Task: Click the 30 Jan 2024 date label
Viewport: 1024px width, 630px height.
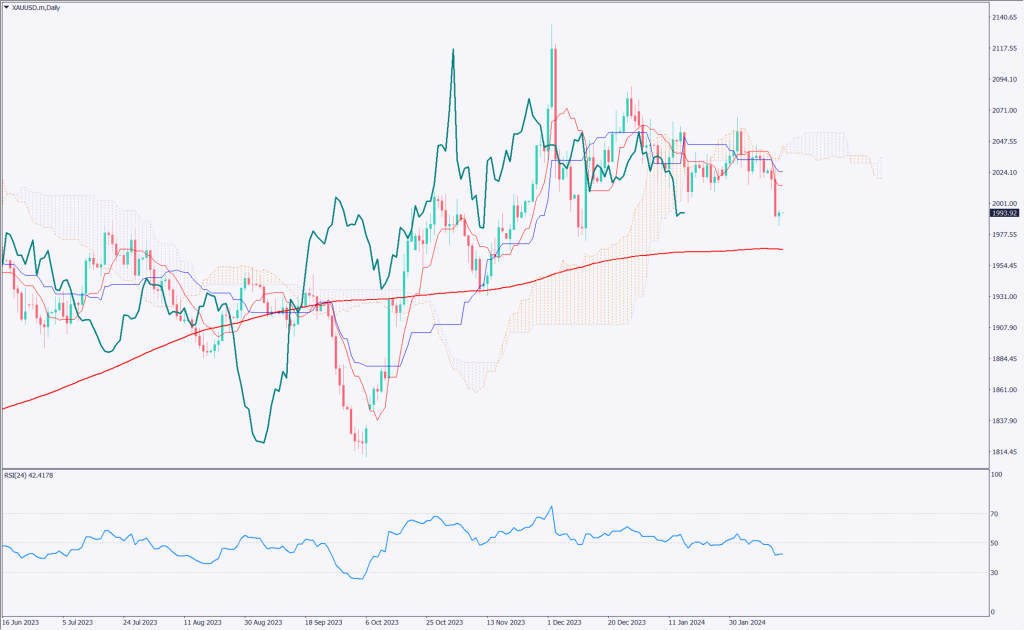Action: point(747,620)
